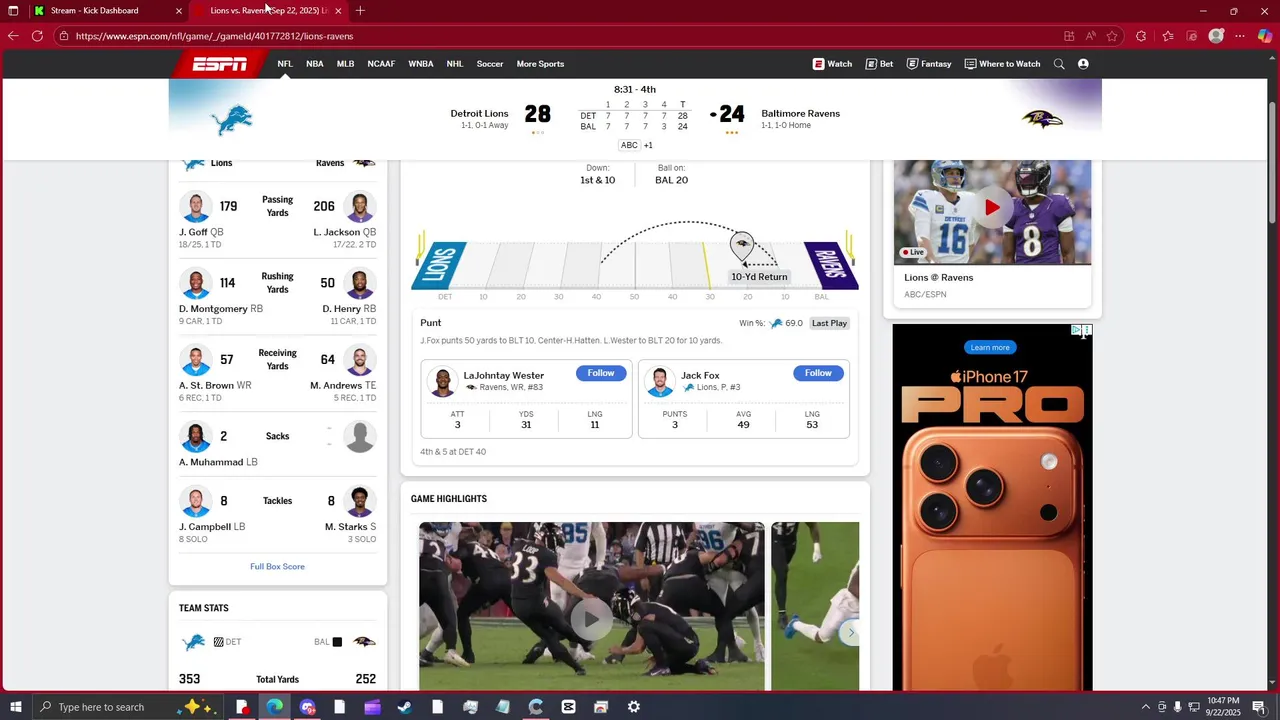Click the ESPN logo
Viewport: 1280px width, 720px height.
[220, 64]
